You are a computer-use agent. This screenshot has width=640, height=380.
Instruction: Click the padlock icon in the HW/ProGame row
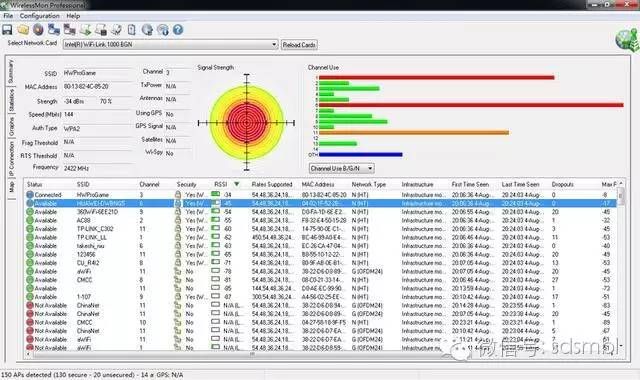point(178,195)
